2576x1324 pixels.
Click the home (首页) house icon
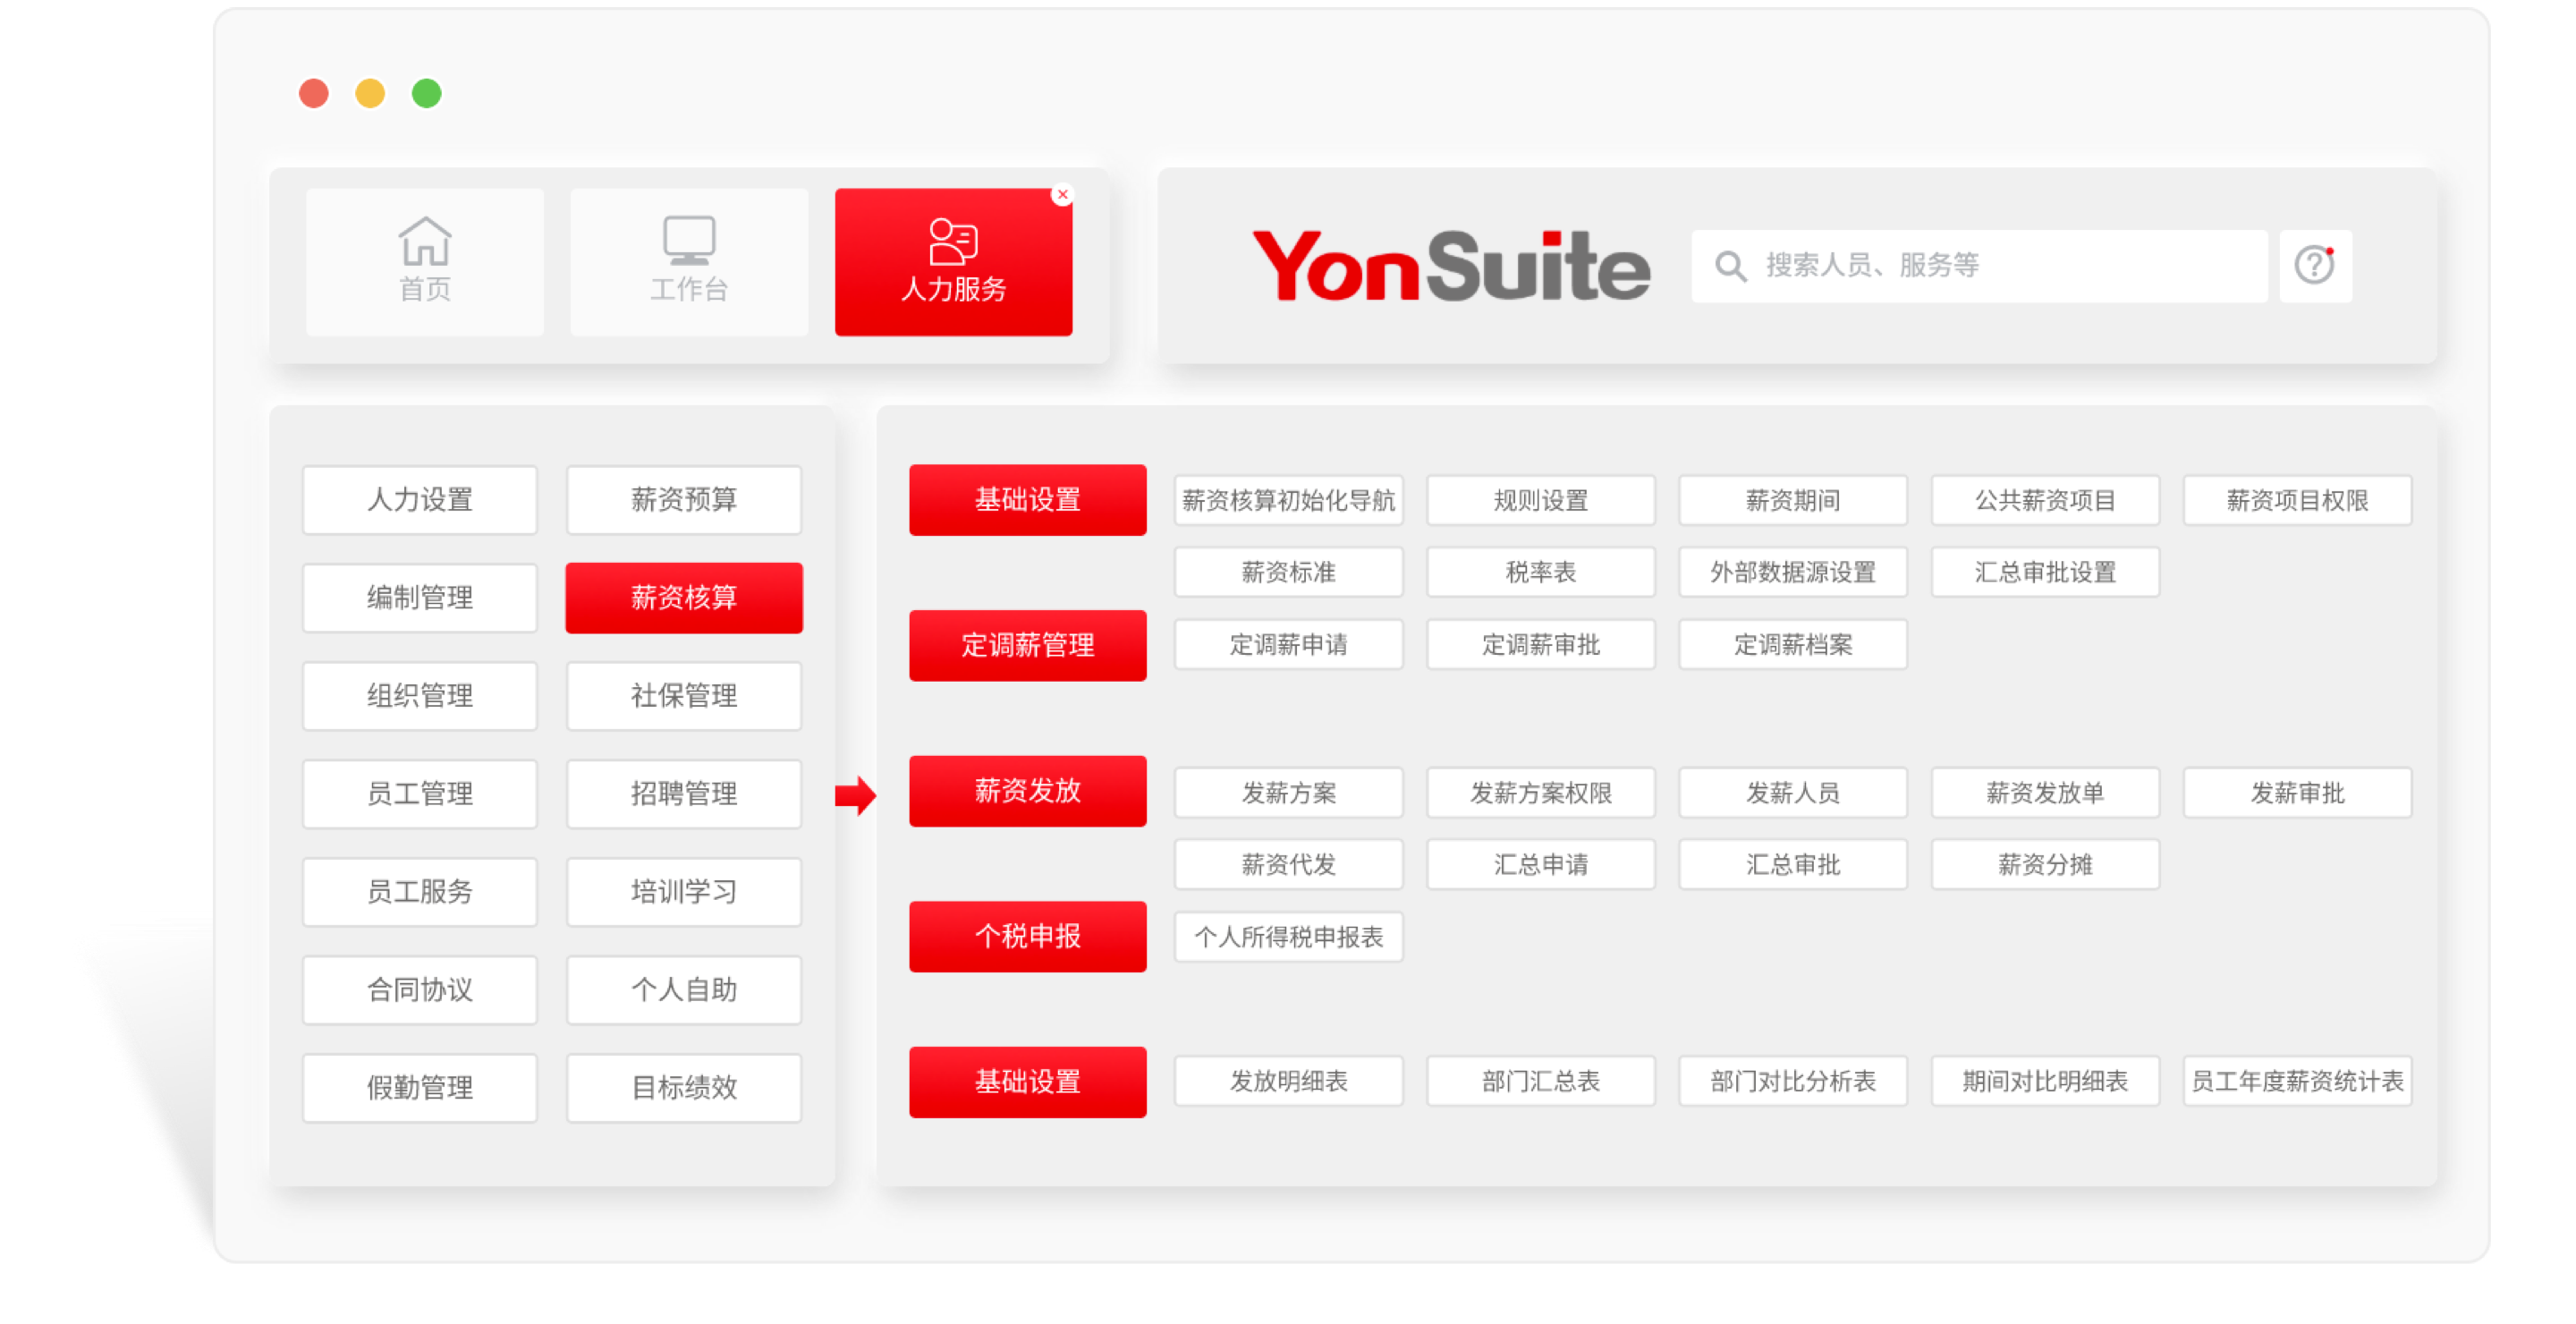point(425,241)
